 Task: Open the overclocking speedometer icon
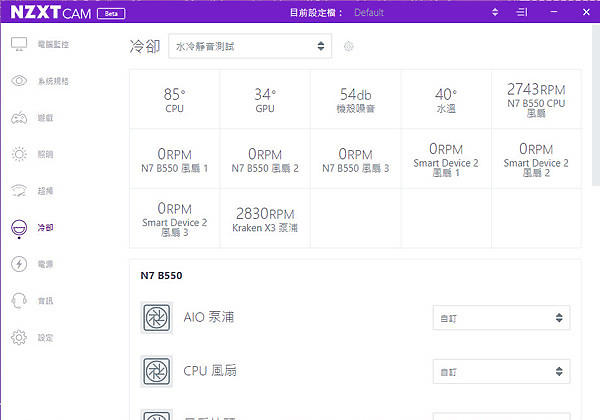19,190
